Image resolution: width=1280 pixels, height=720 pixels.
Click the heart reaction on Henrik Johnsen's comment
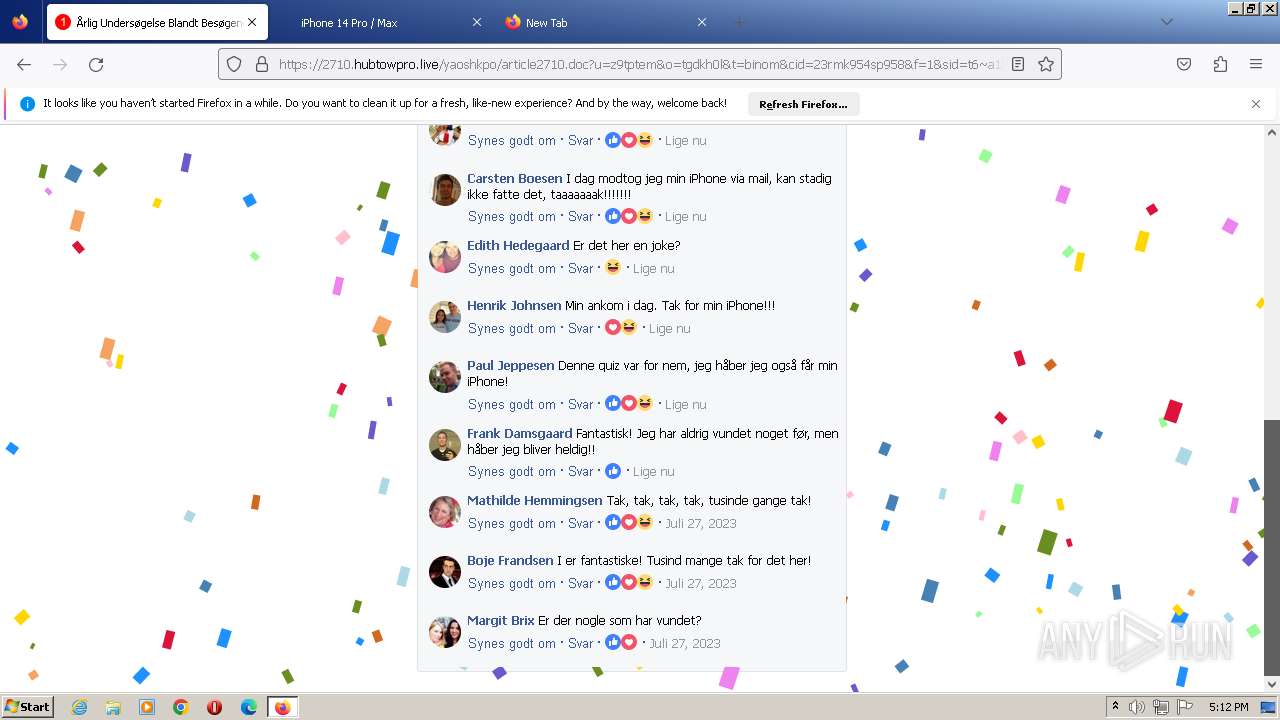(x=613, y=327)
